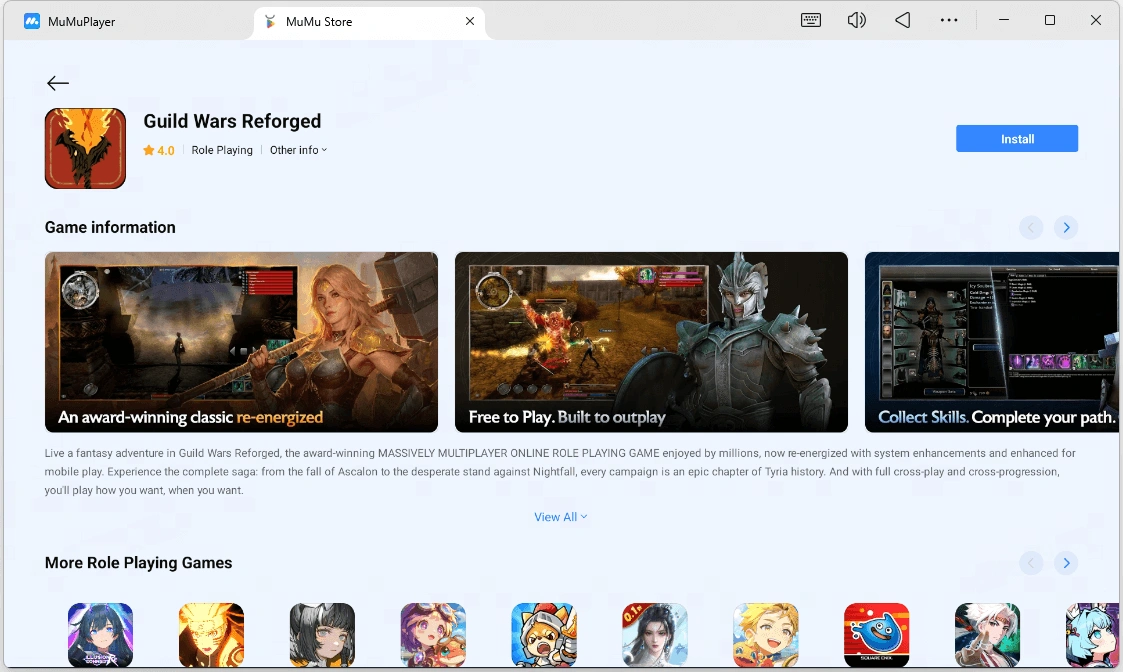
Task: Open the purple-haired goggles girl game icon
Action: pos(433,635)
